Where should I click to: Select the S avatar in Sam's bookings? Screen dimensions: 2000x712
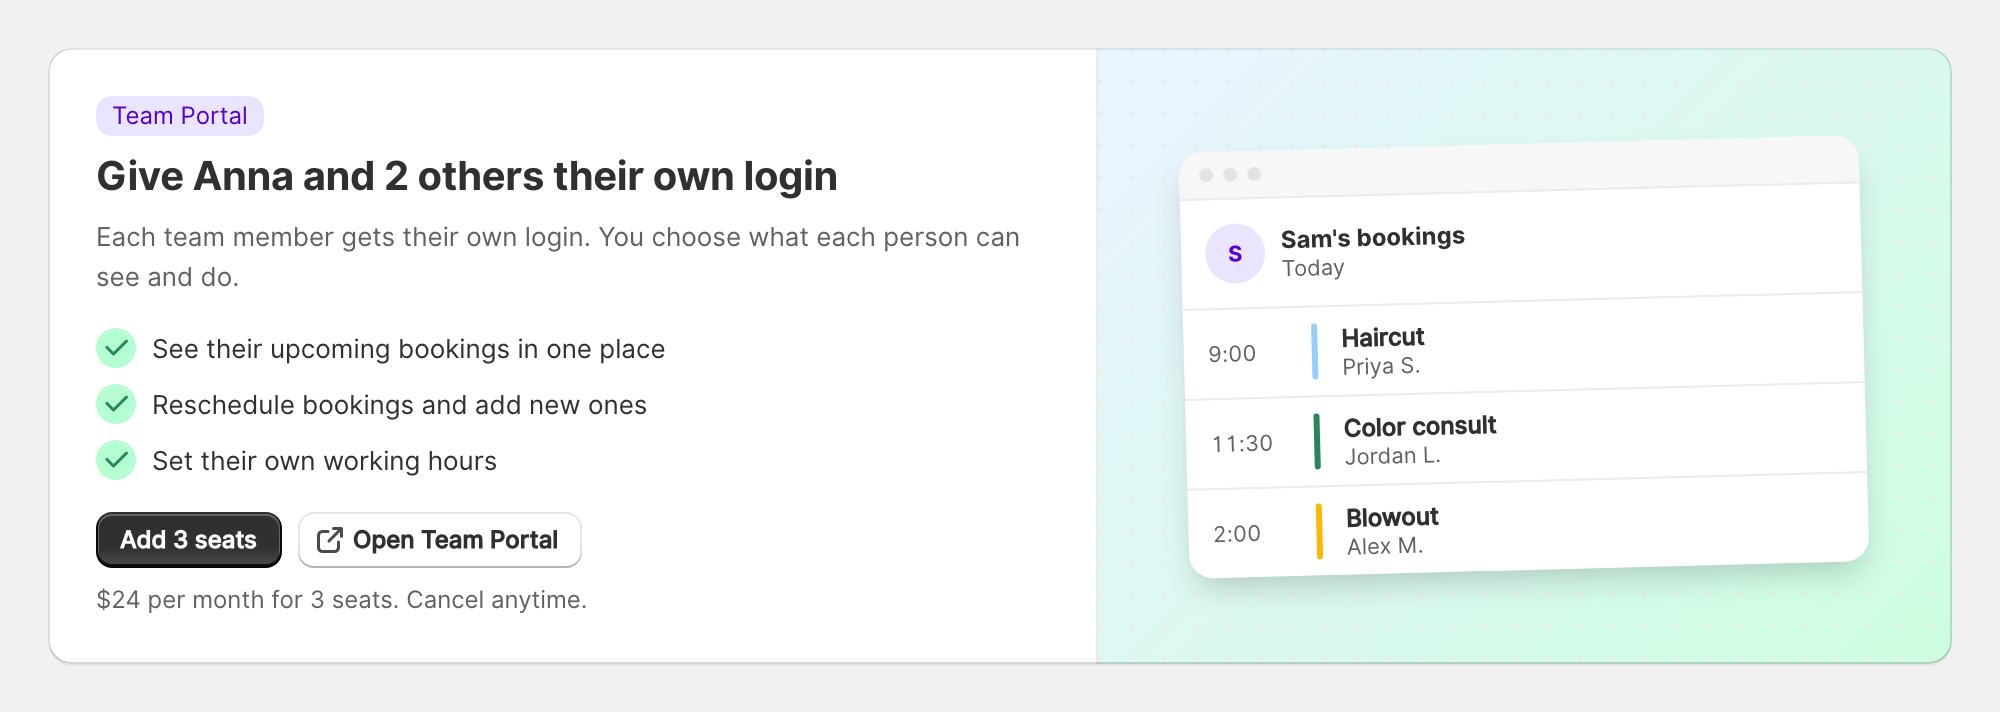pos(1235,253)
